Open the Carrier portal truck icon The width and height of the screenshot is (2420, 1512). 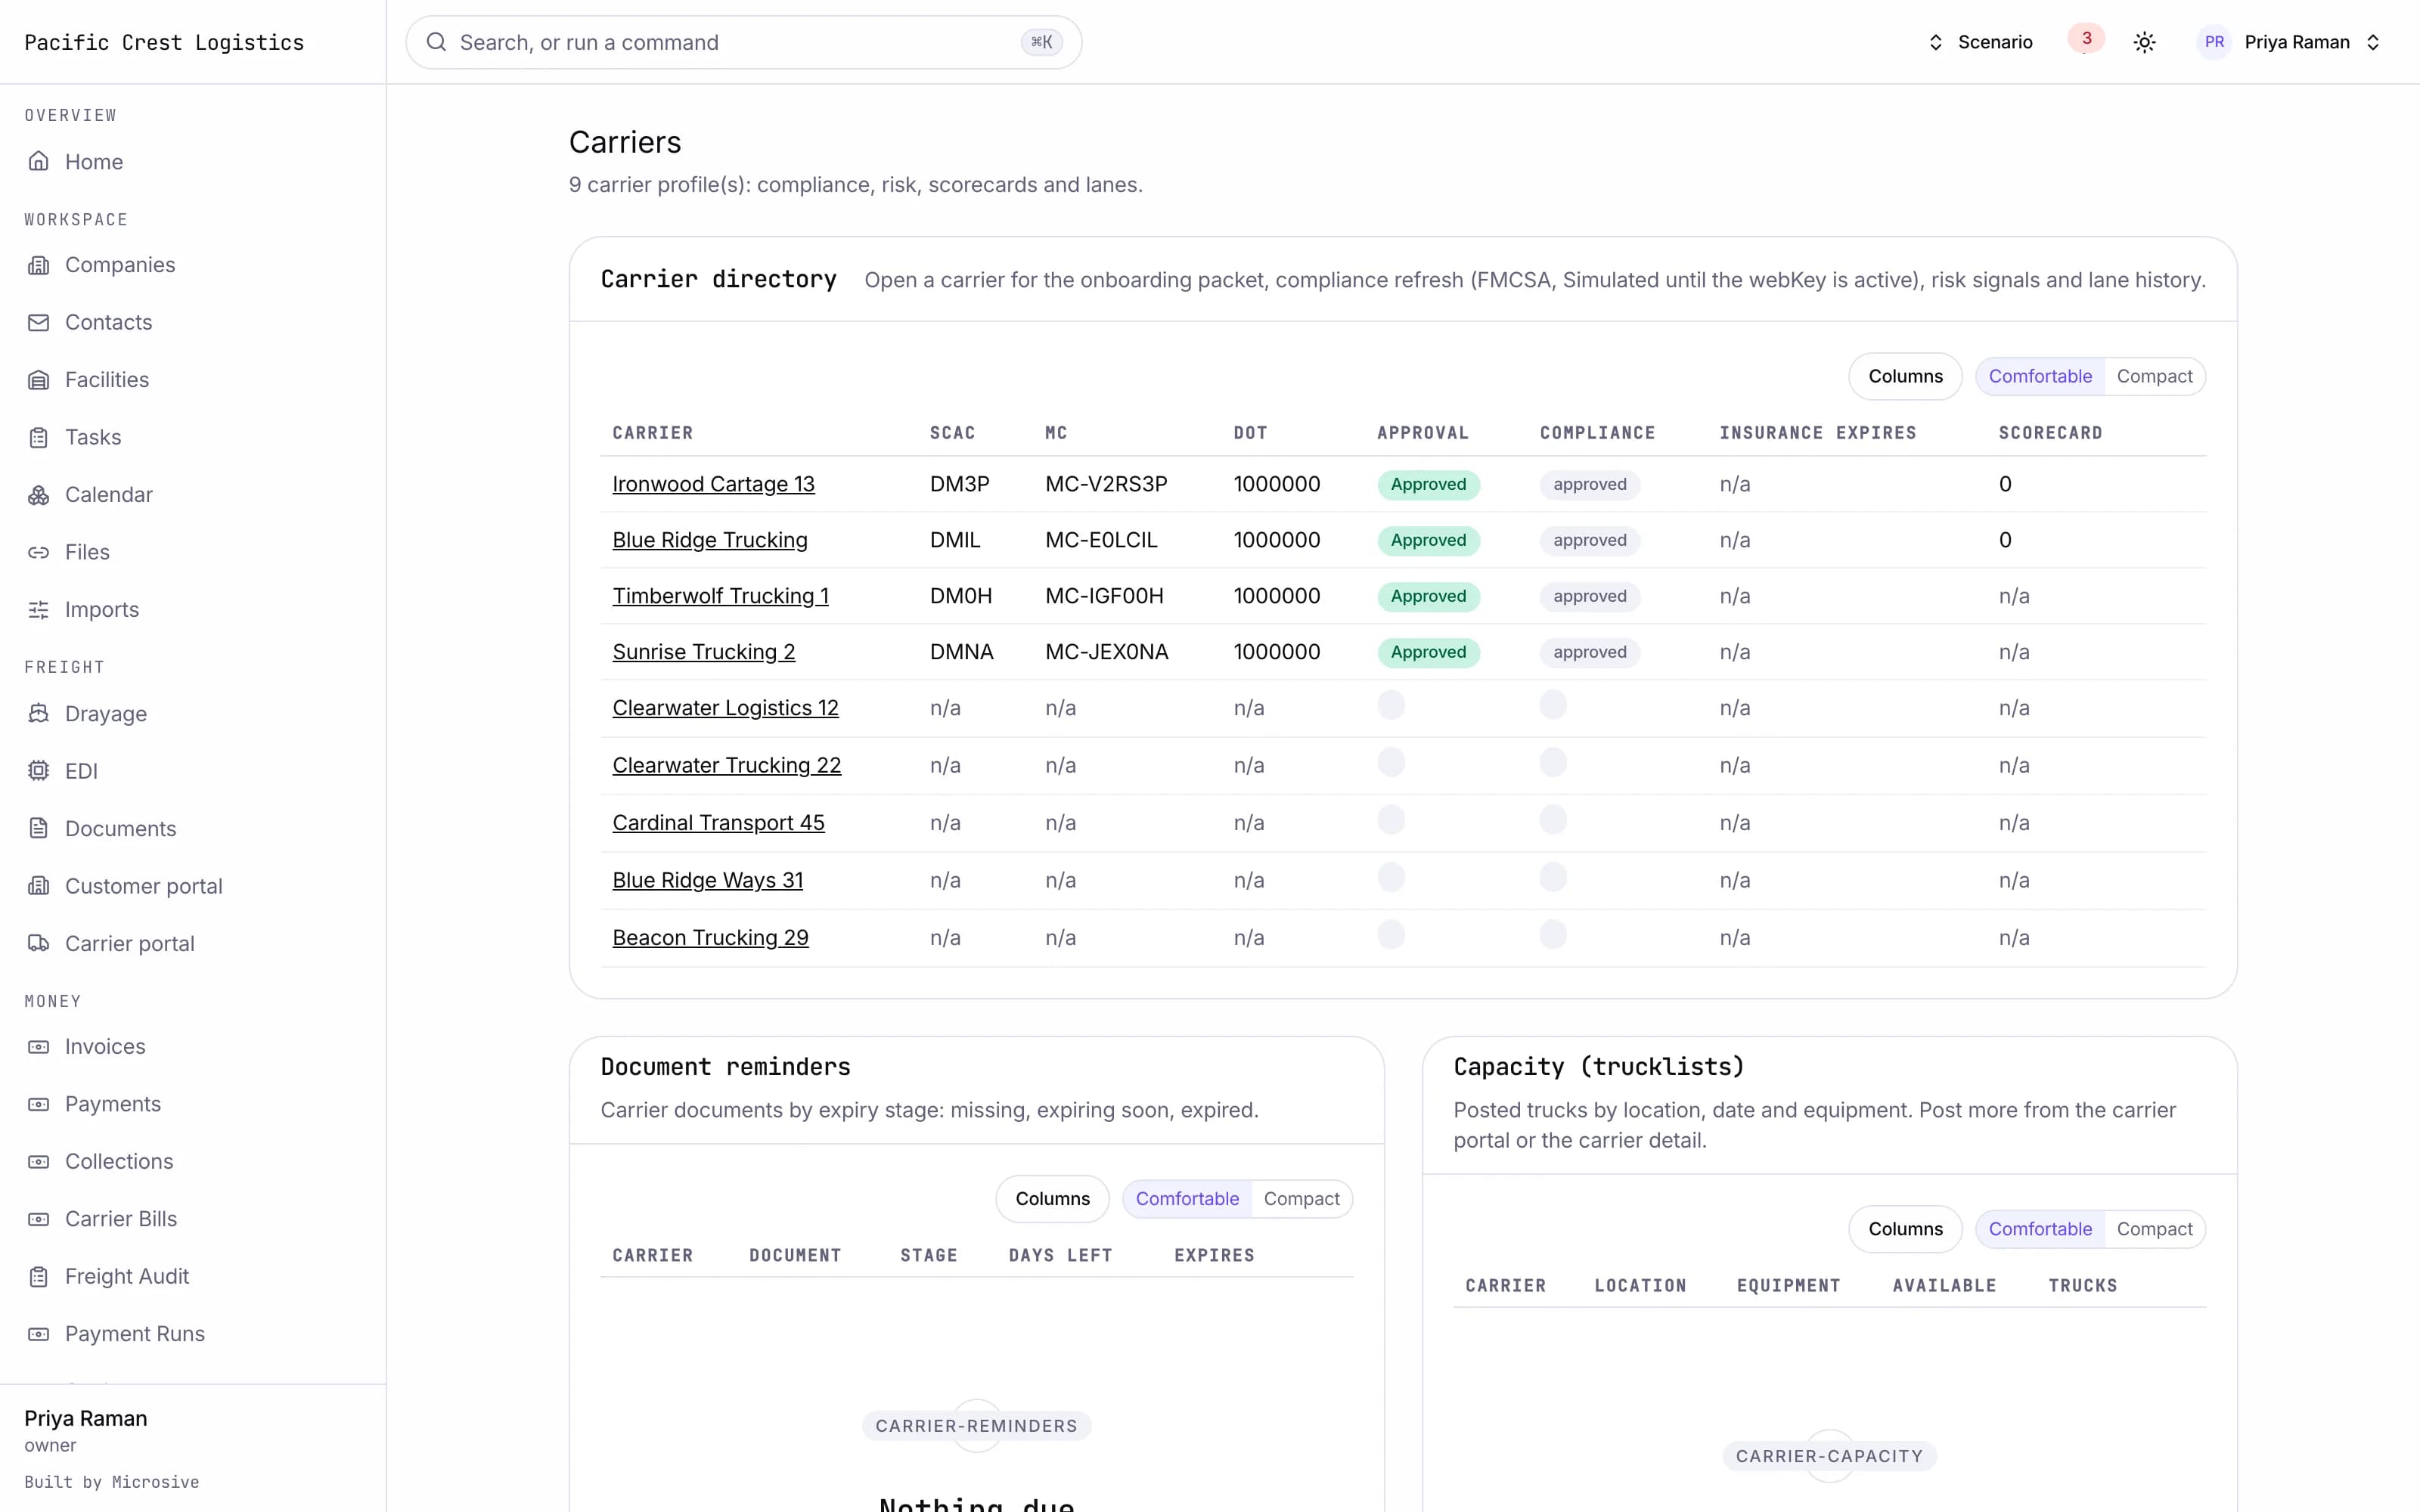coord(38,944)
